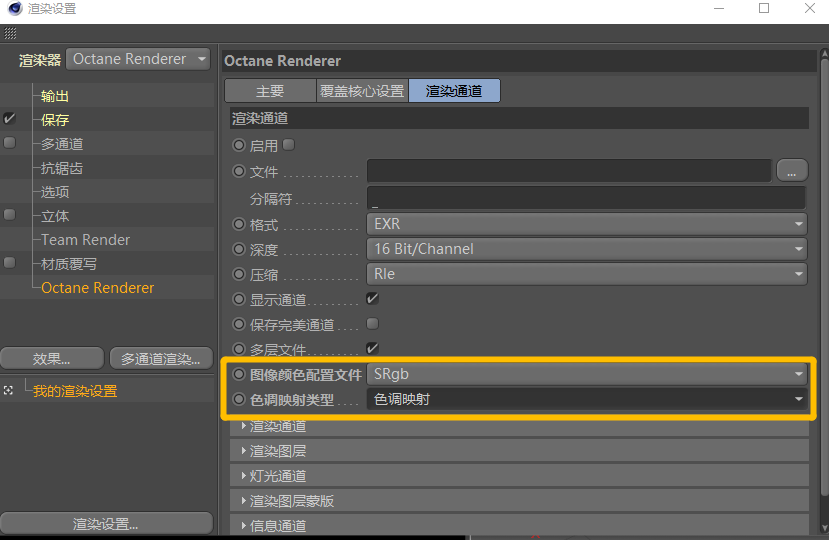Select 多通道 label in settings list
The image size is (829, 540).
point(62,144)
